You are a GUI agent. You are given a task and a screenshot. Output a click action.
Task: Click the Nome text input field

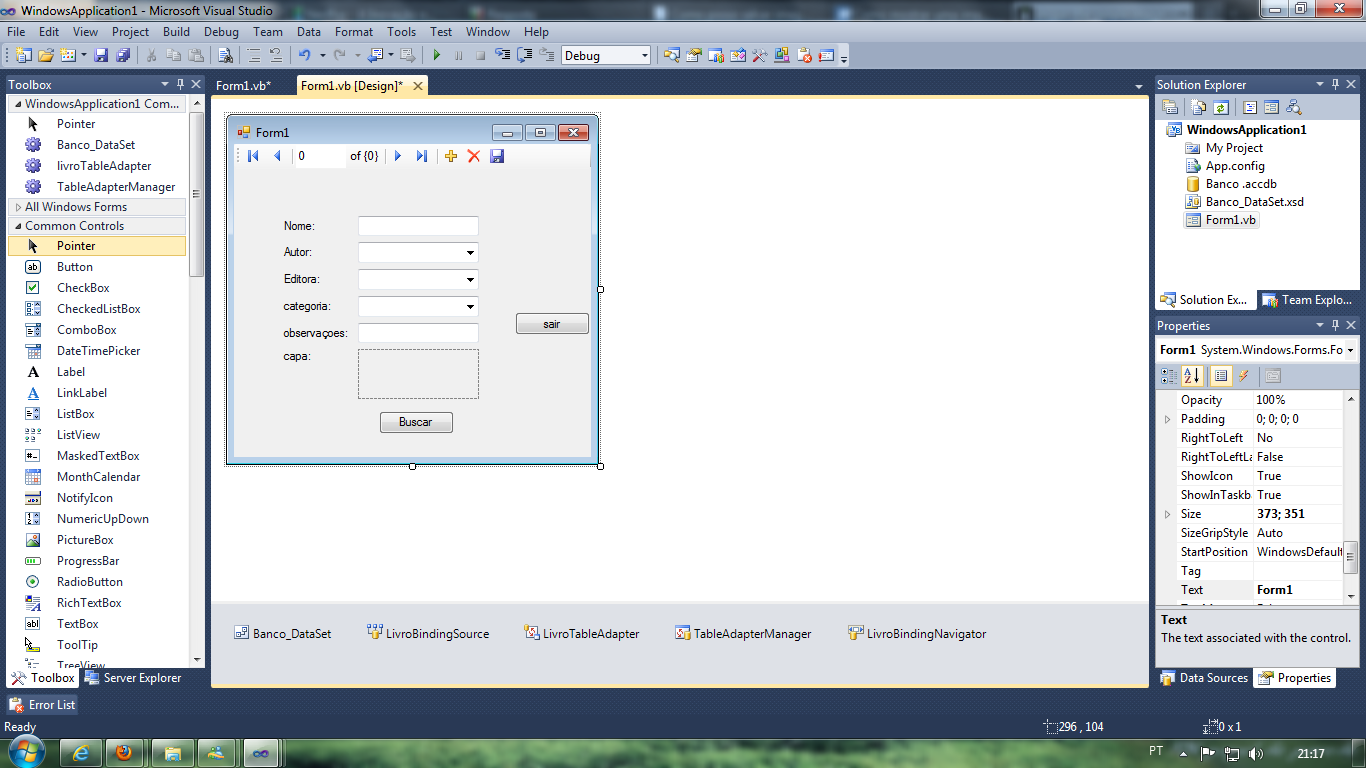point(418,226)
